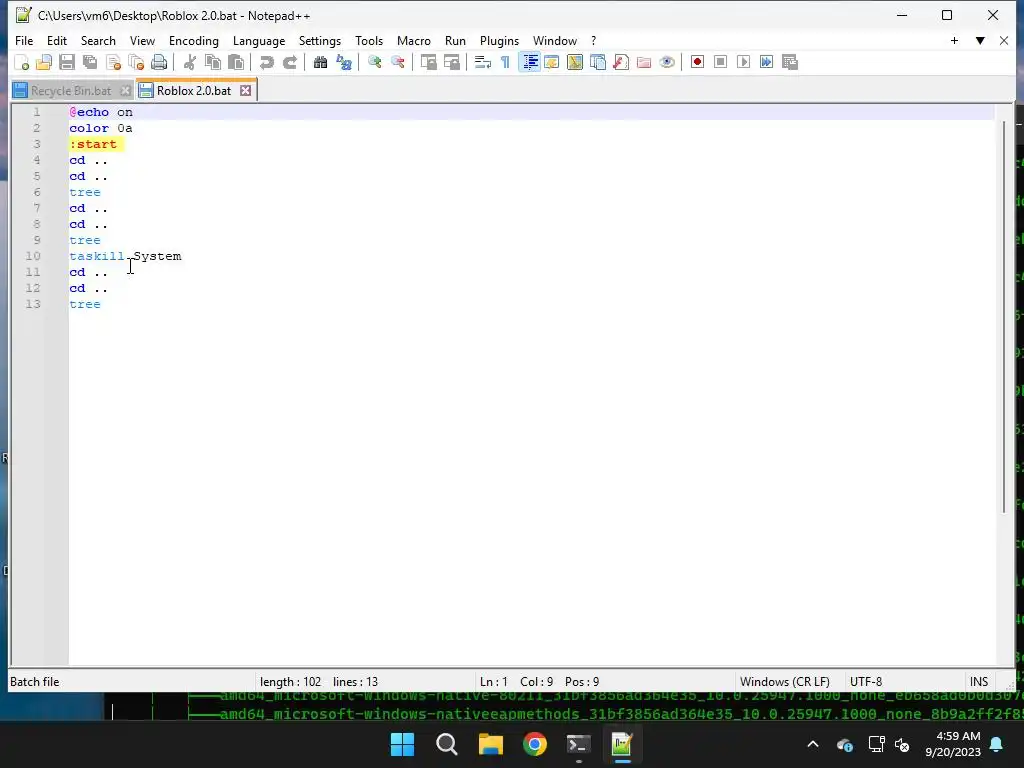Close all documents using the Close All icon
This screenshot has height=768, width=1024.
136,62
